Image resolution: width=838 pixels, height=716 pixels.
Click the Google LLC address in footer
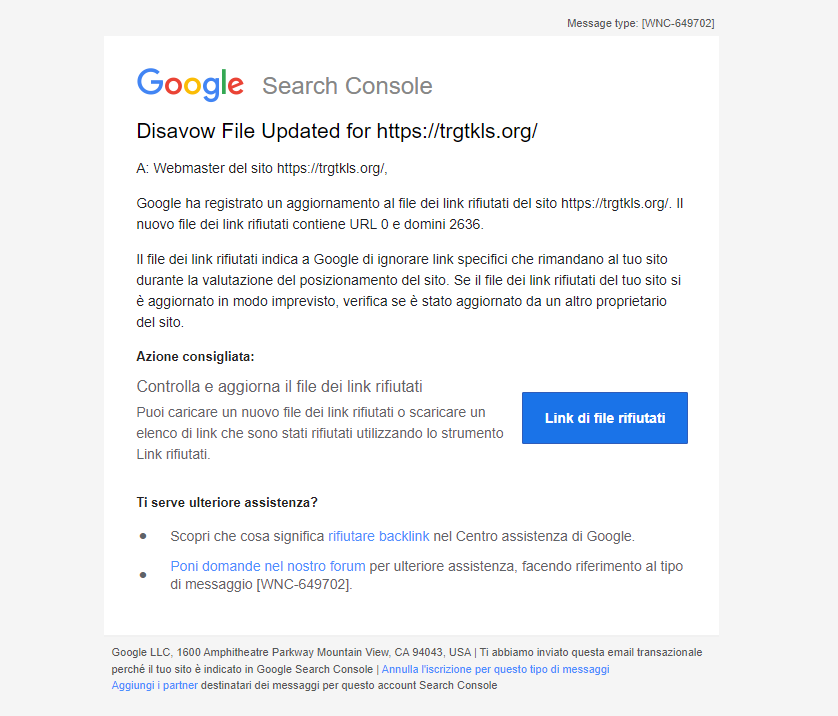(x=291, y=652)
